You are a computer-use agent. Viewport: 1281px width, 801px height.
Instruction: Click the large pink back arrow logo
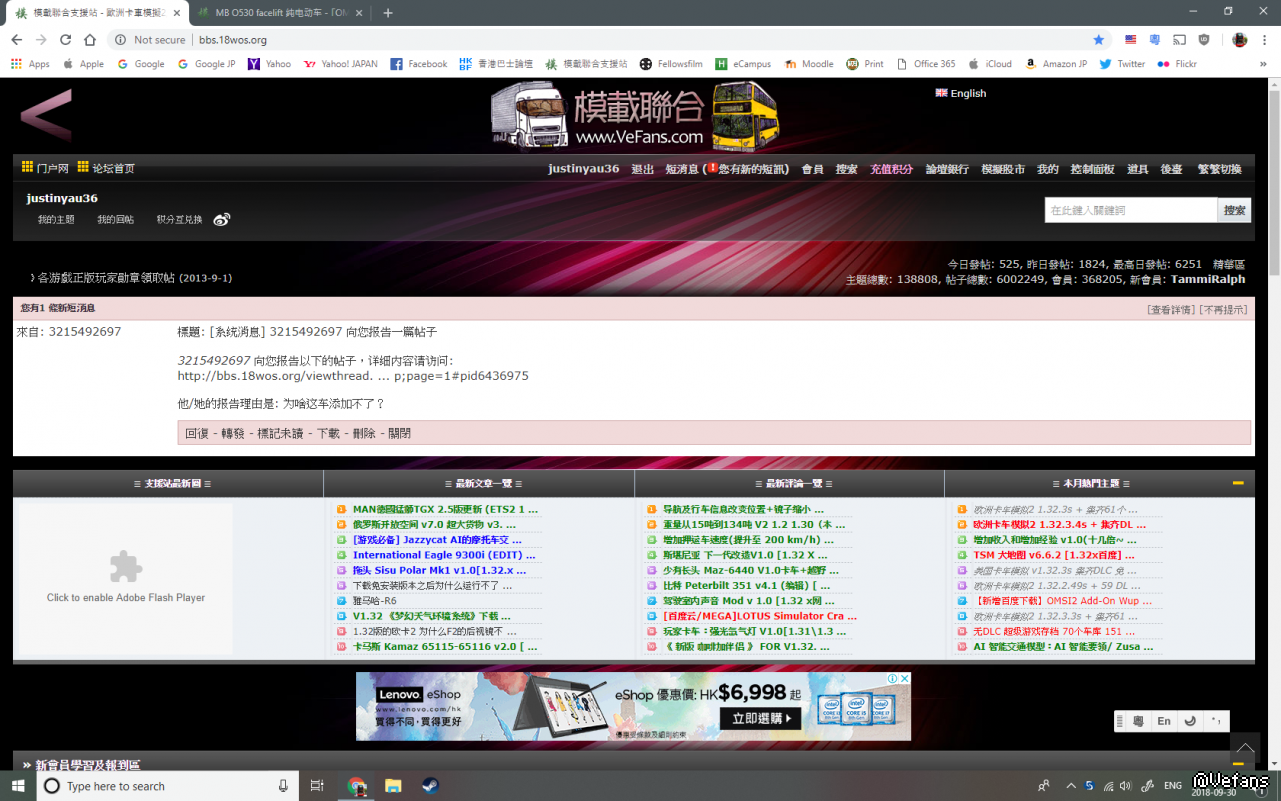[47, 115]
